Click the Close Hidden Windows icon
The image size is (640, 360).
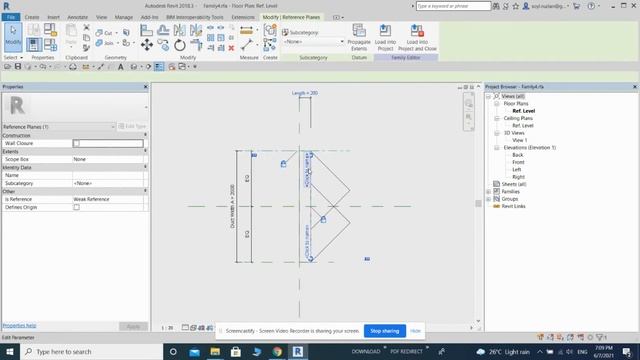pos(172,67)
